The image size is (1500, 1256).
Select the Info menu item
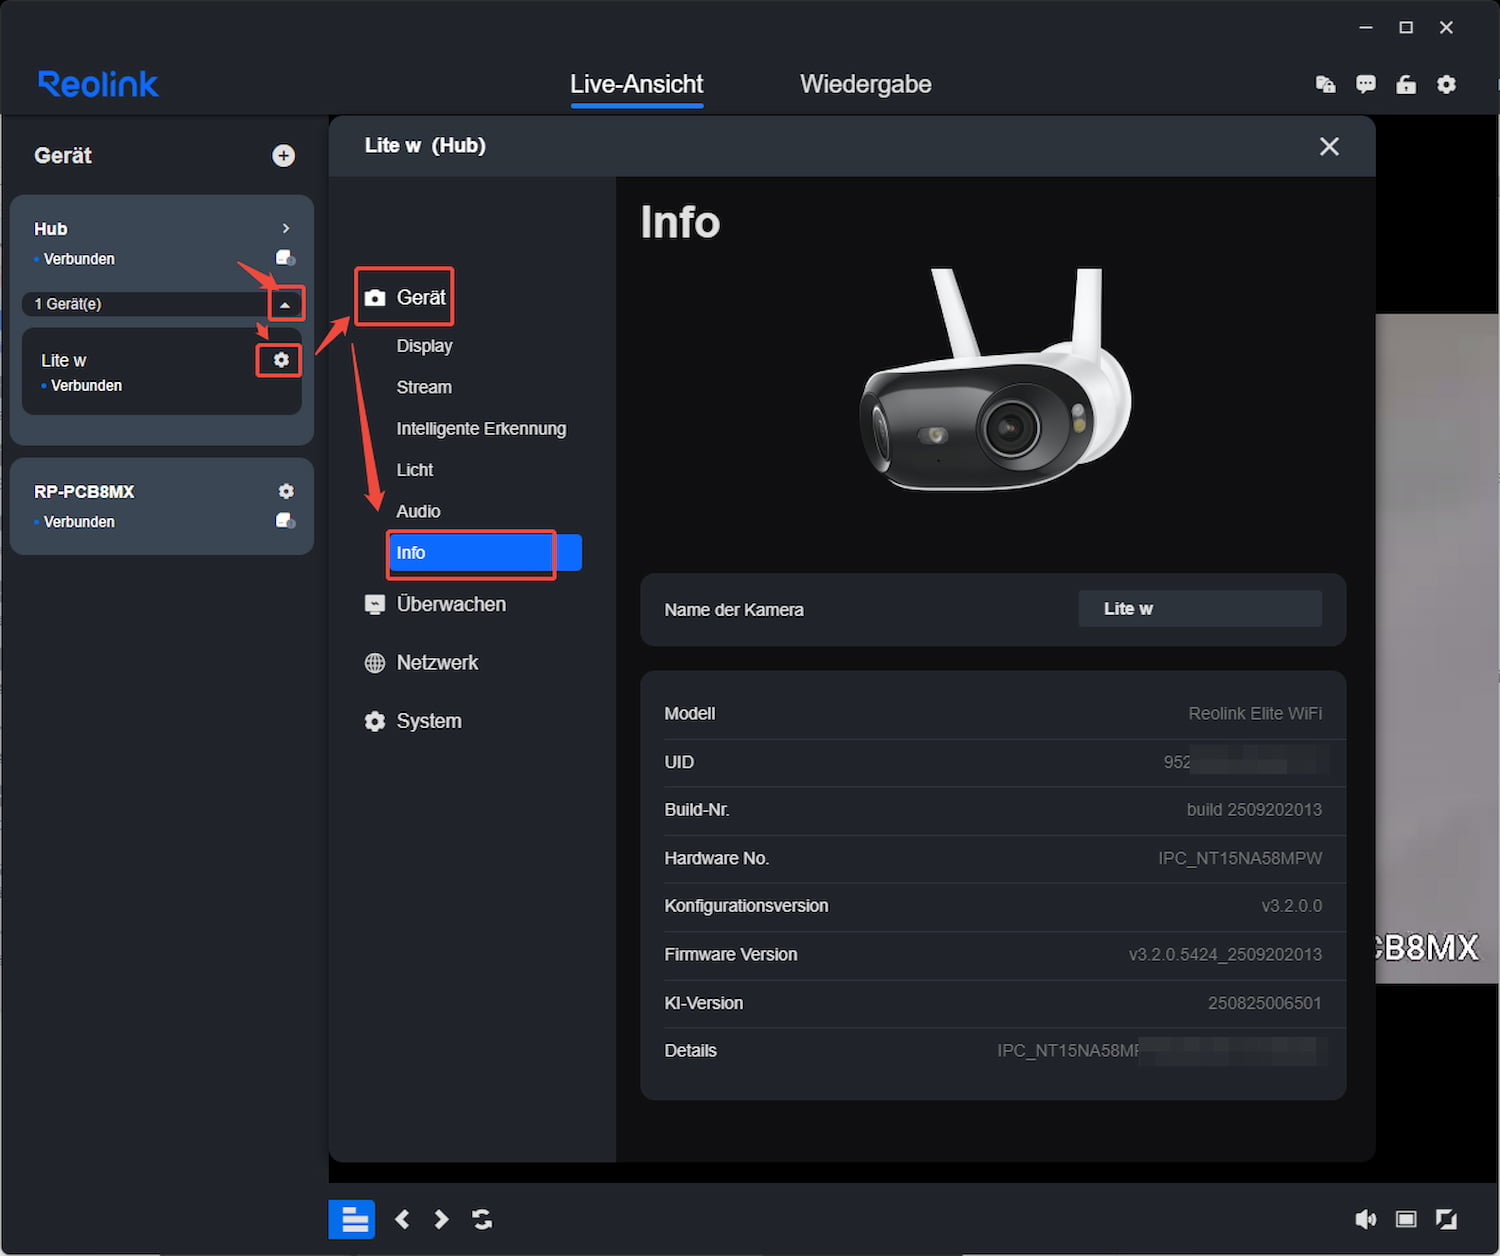pos(485,553)
